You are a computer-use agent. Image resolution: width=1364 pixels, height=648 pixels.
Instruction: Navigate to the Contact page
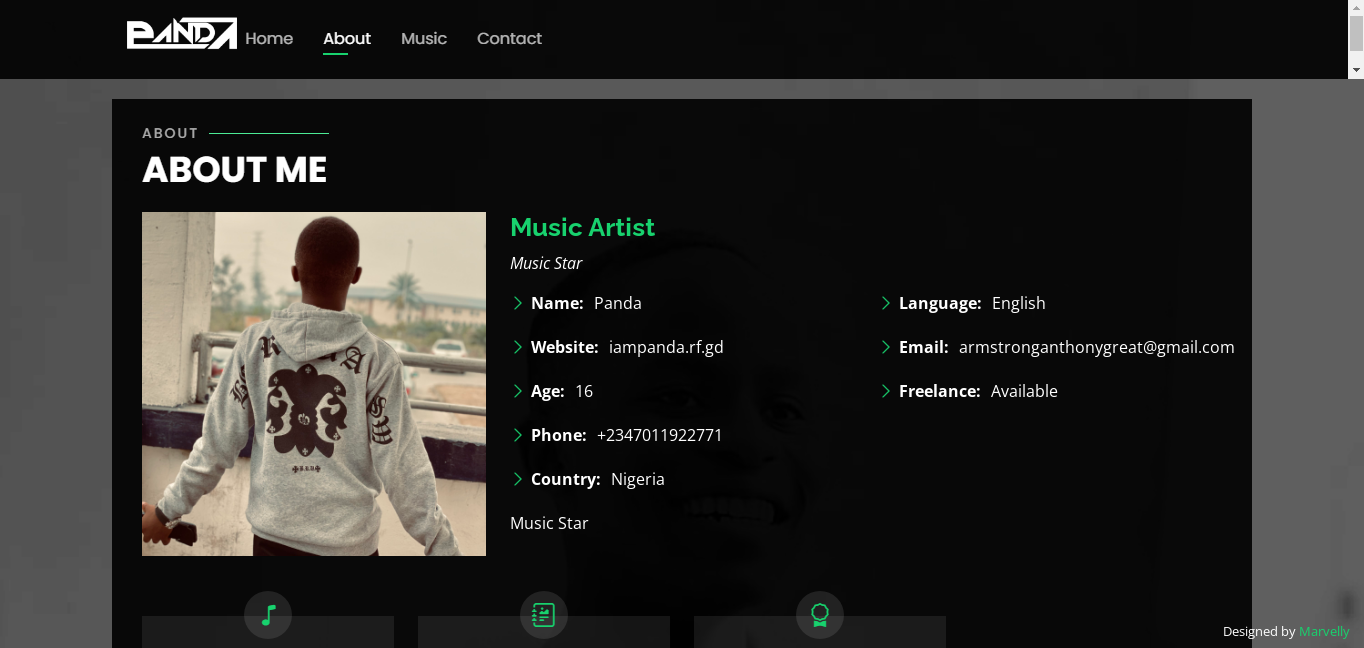coord(509,39)
